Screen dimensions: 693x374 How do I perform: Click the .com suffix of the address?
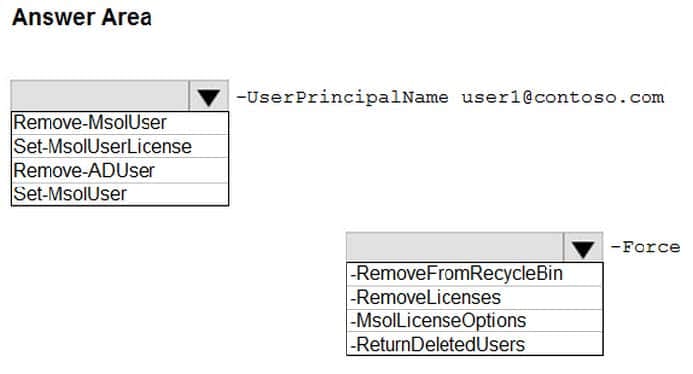tap(641, 97)
